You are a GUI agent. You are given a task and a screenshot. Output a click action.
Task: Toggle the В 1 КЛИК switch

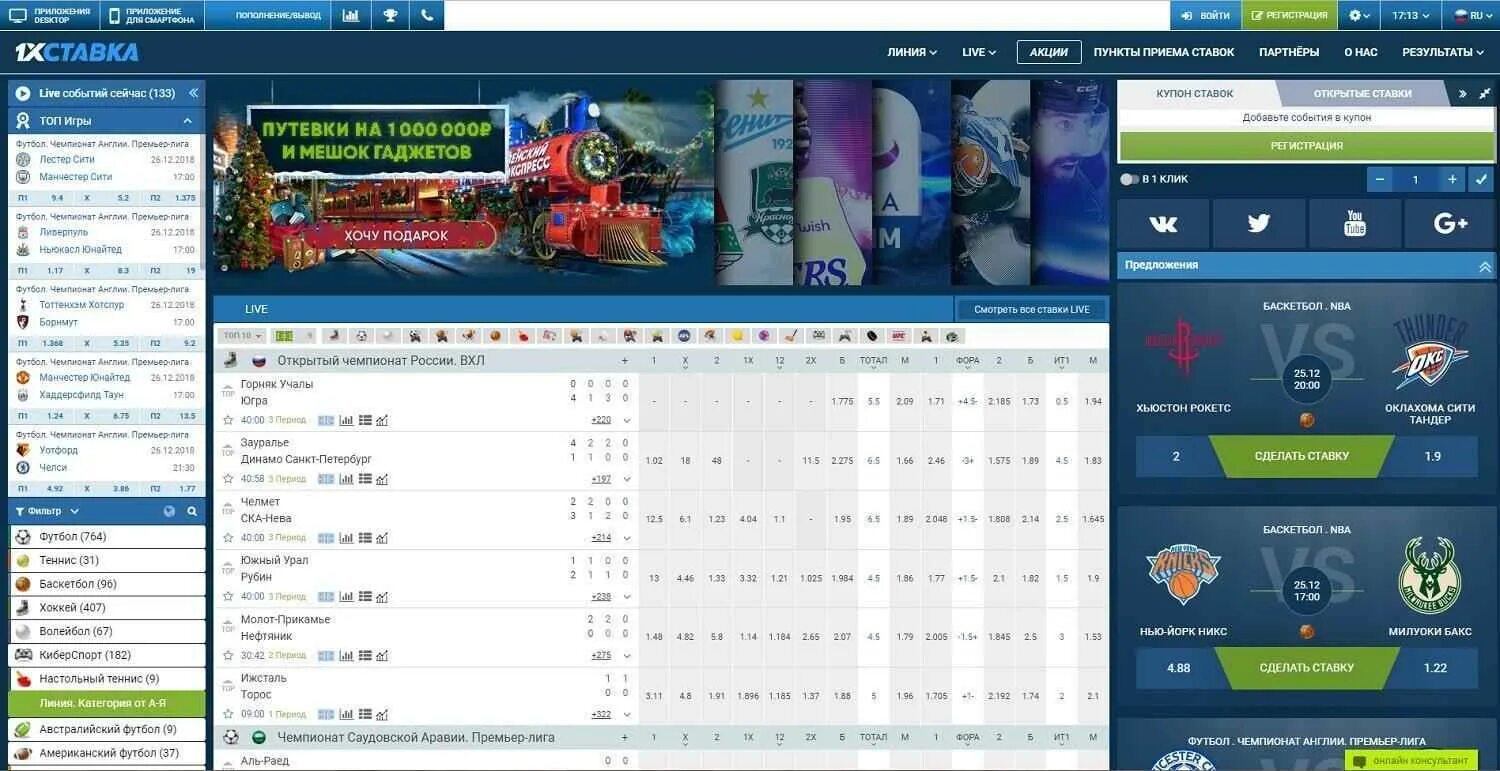pos(1130,179)
